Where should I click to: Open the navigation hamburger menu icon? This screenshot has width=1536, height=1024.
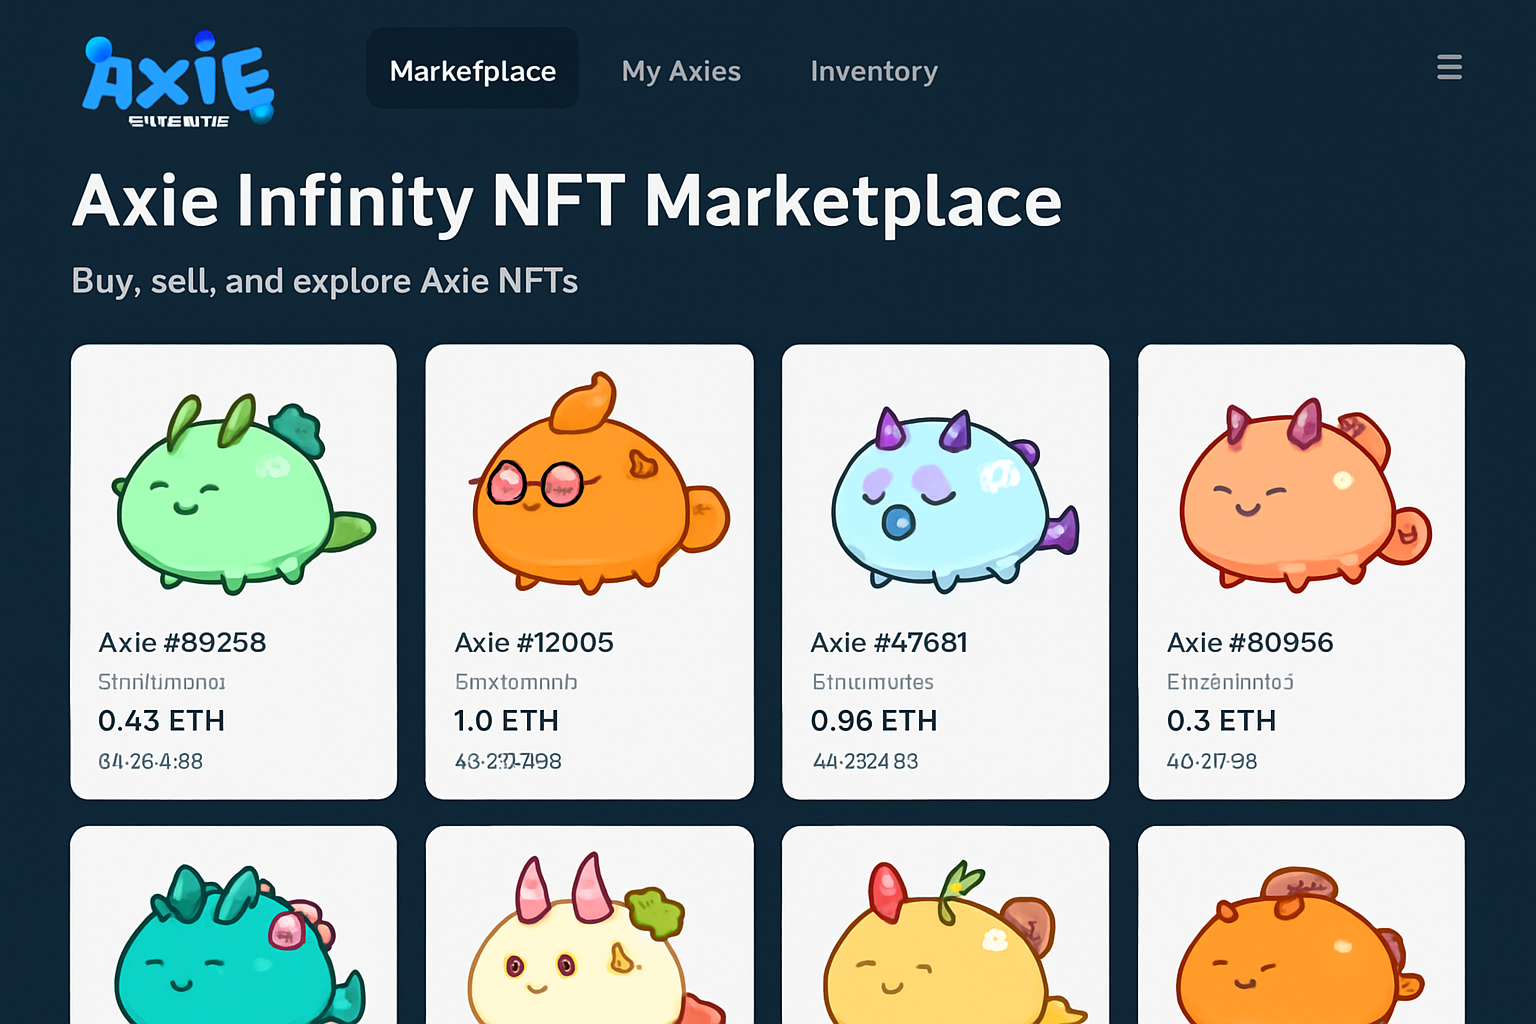pos(1449,68)
